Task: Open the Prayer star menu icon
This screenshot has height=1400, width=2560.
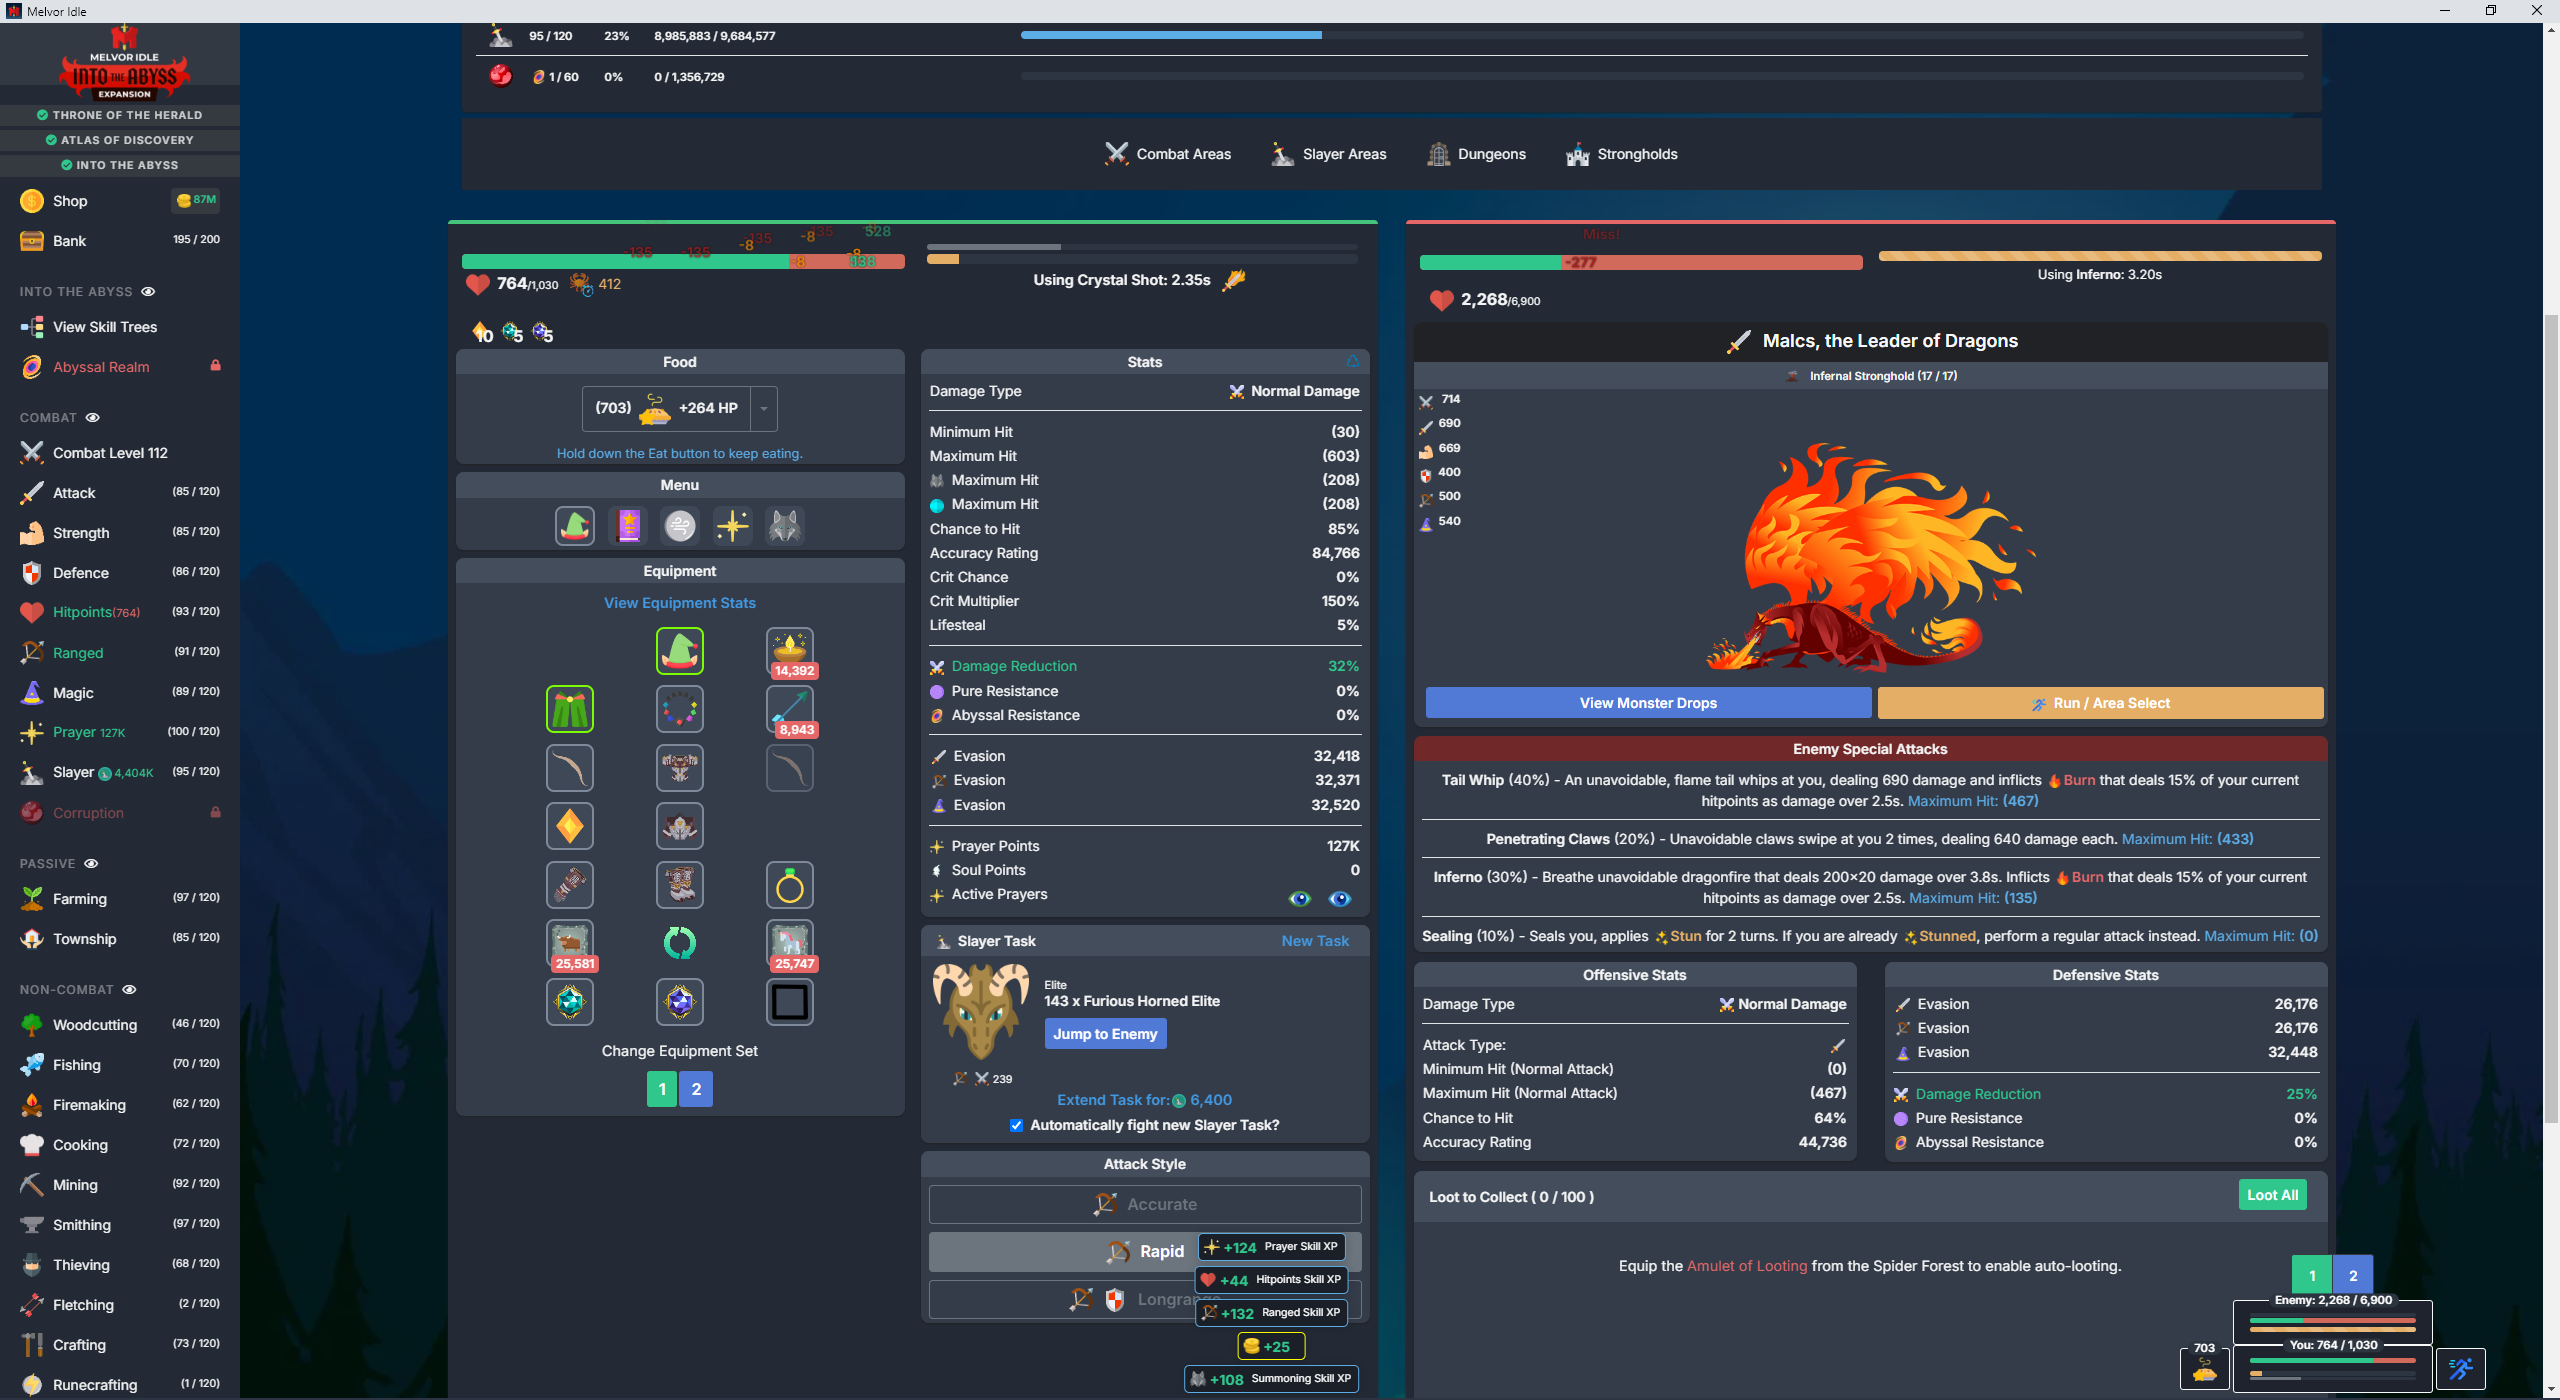Action: click(x=732, y=525)
